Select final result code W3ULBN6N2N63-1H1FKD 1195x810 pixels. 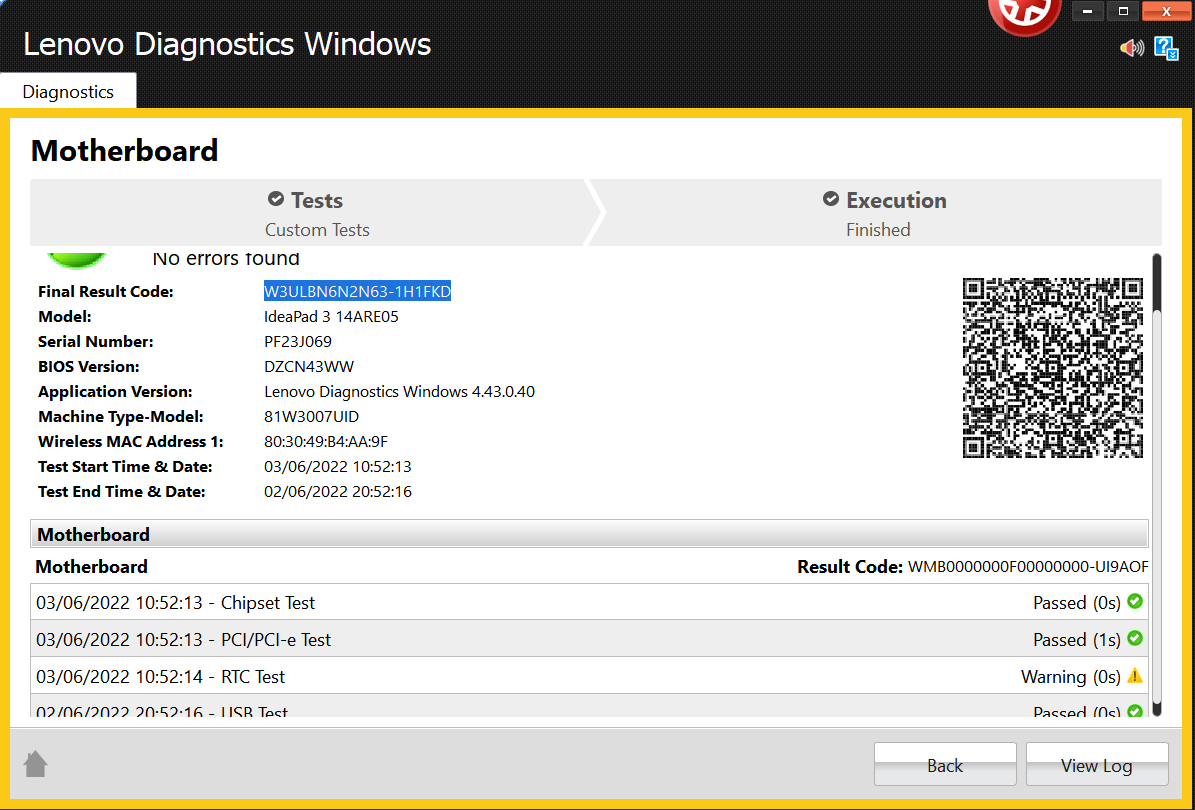click(357, 291)
